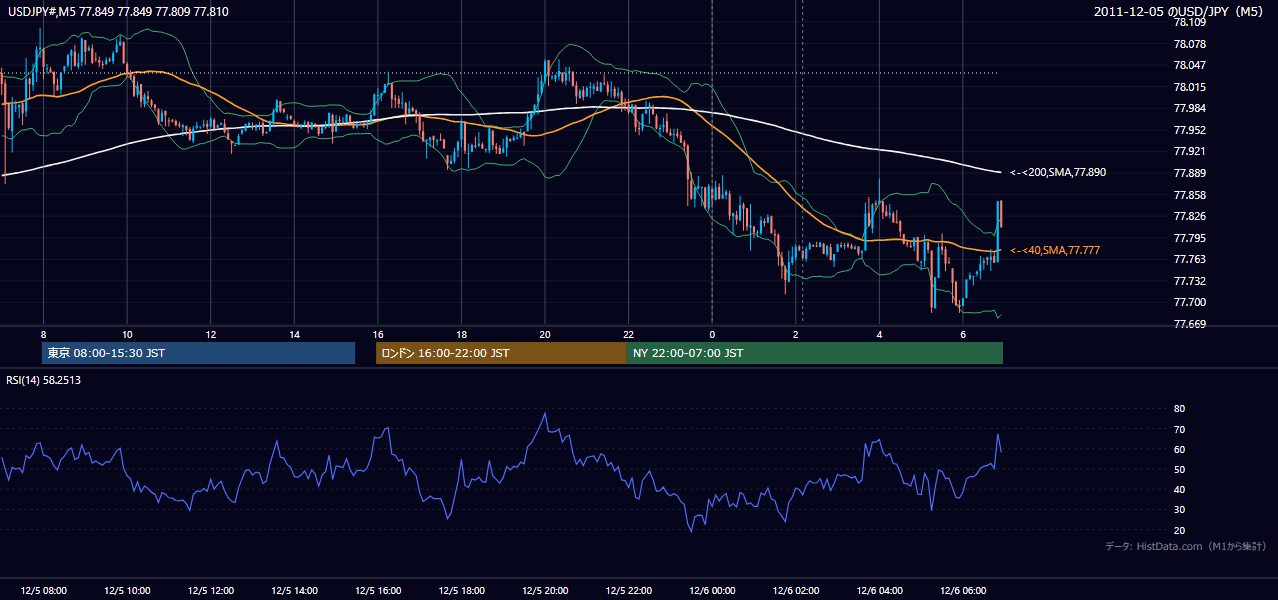Click price level 77.858 on axis
Screen dimensions: 1278x600
point(1190,195)
